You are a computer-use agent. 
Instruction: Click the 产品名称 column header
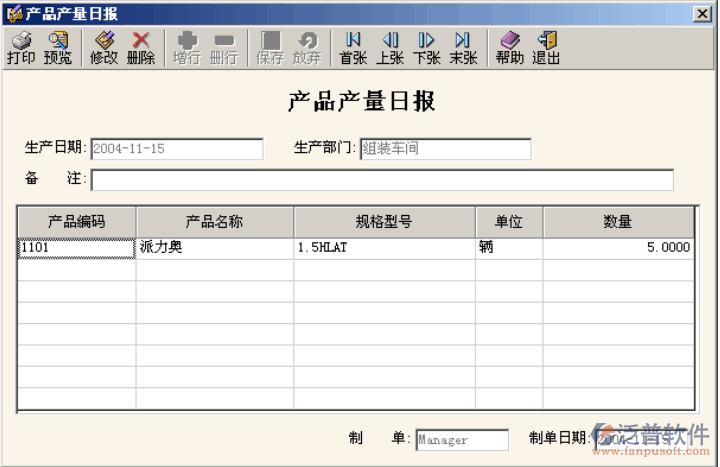click(215, 222)
